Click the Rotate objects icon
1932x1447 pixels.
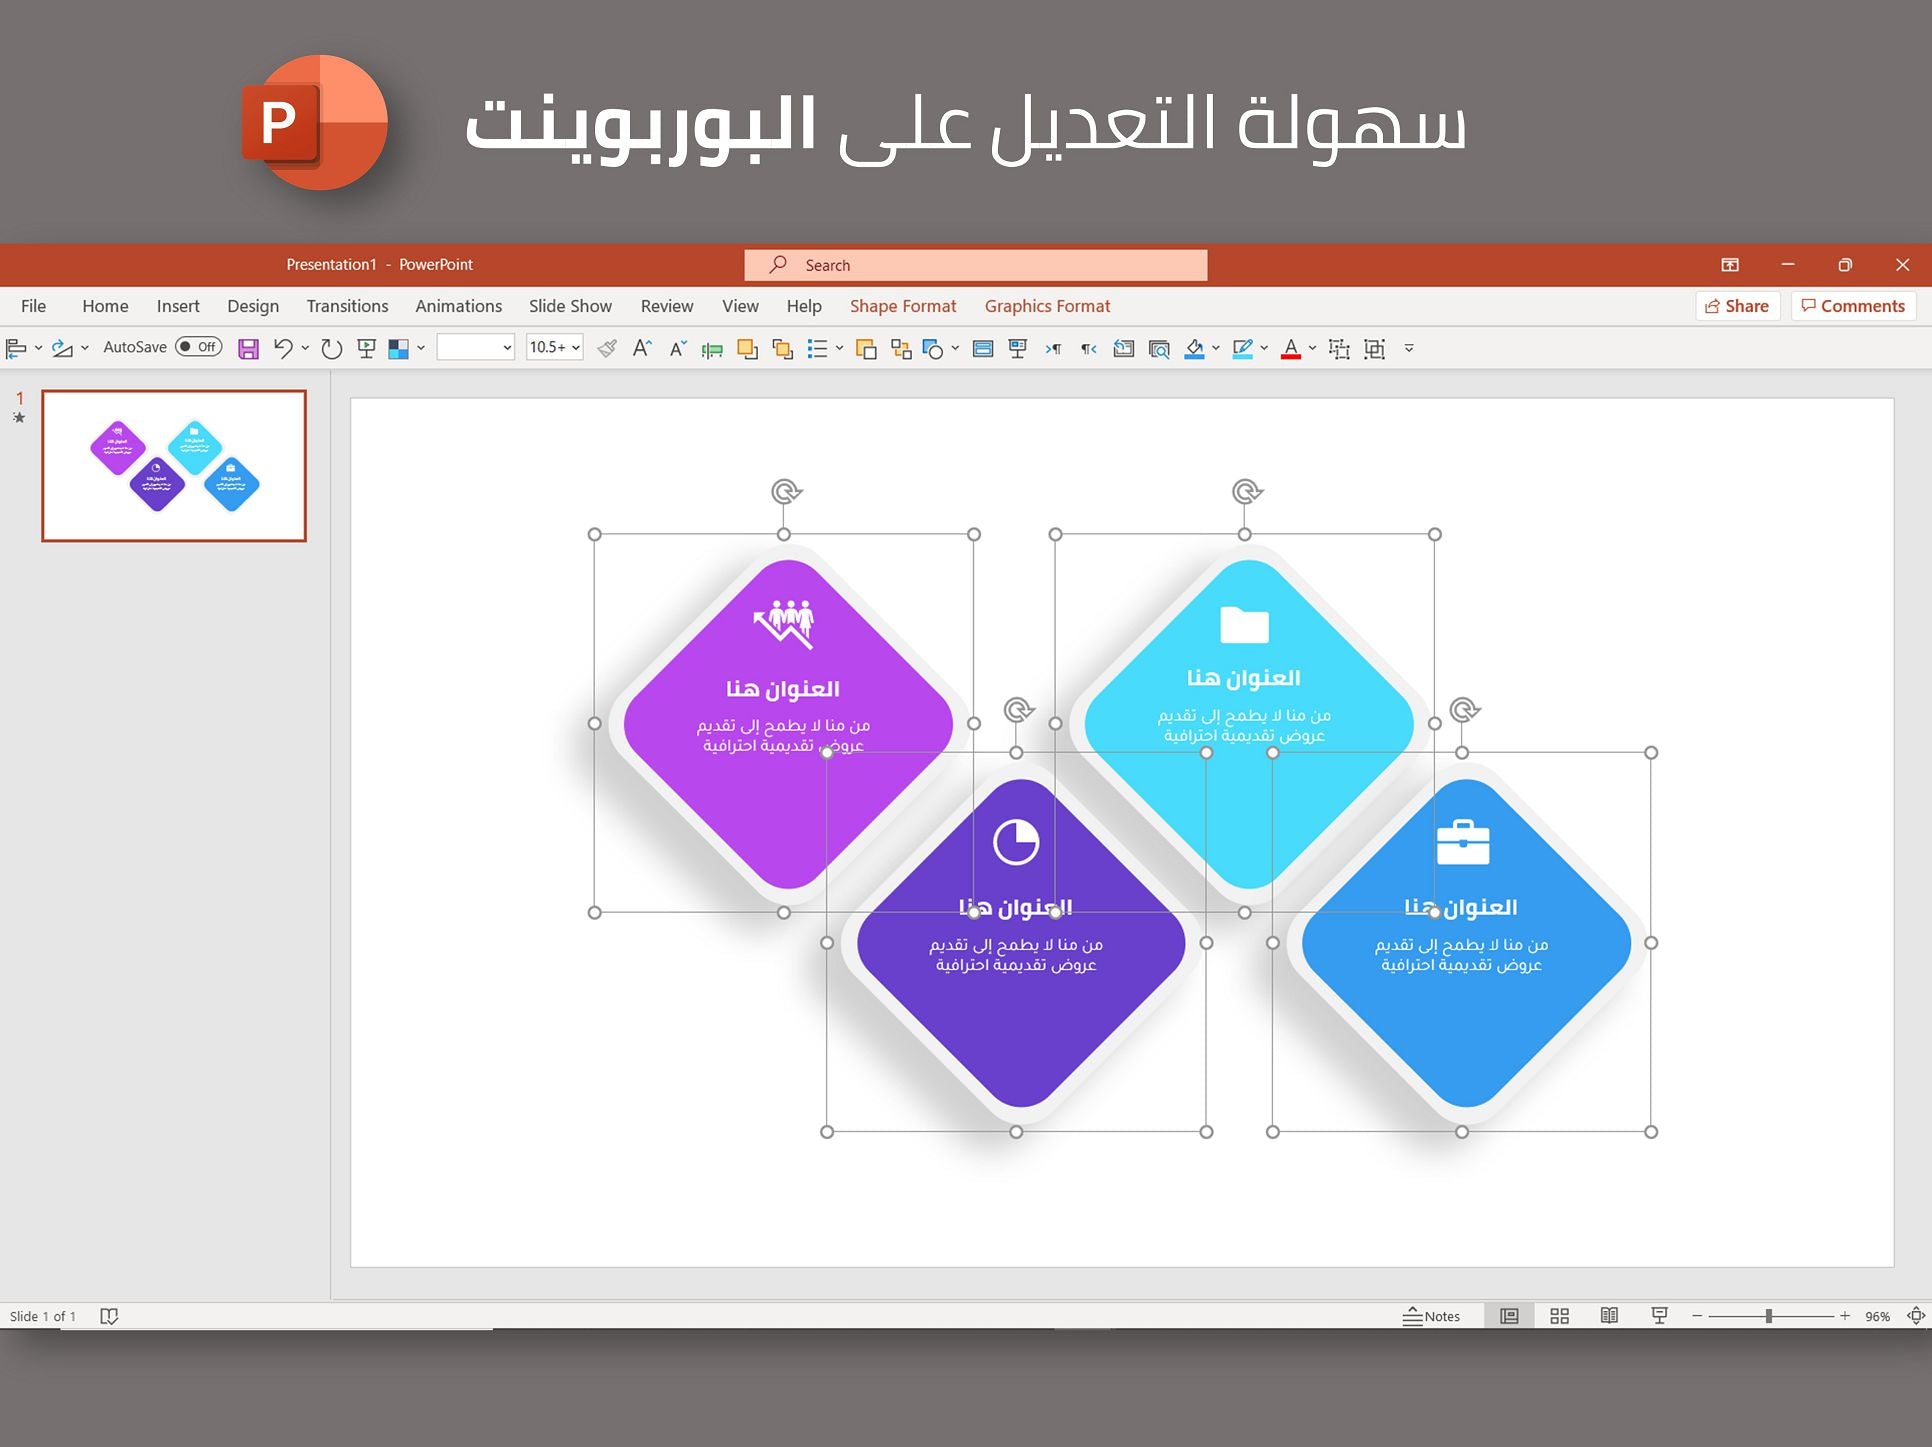pyautogui.click(x=62, y=348)
